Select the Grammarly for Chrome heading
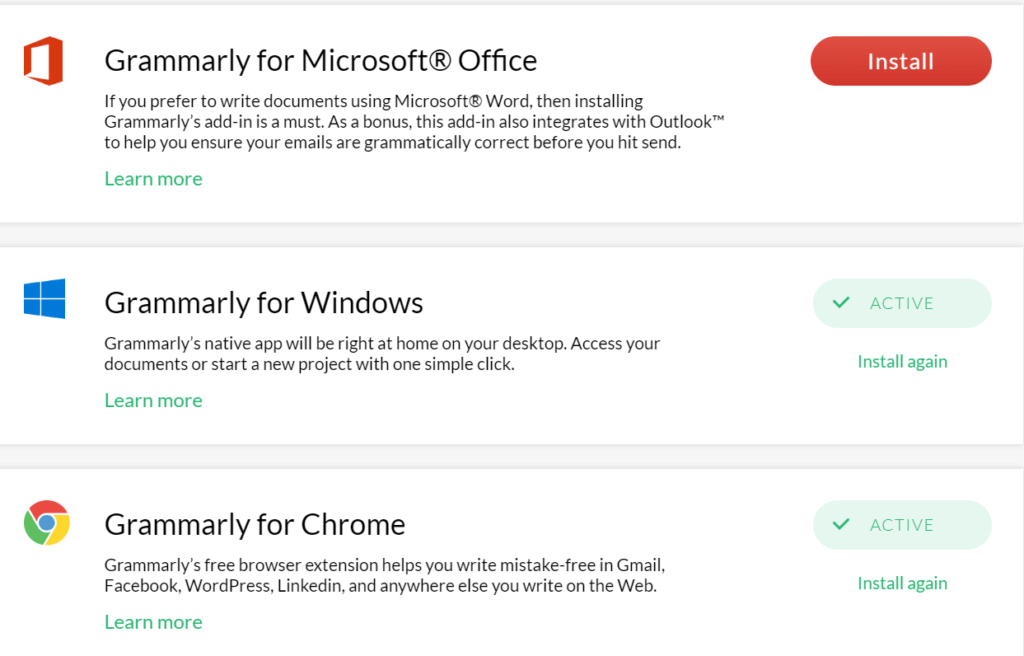1024x656 pixels. pos(255,525)
